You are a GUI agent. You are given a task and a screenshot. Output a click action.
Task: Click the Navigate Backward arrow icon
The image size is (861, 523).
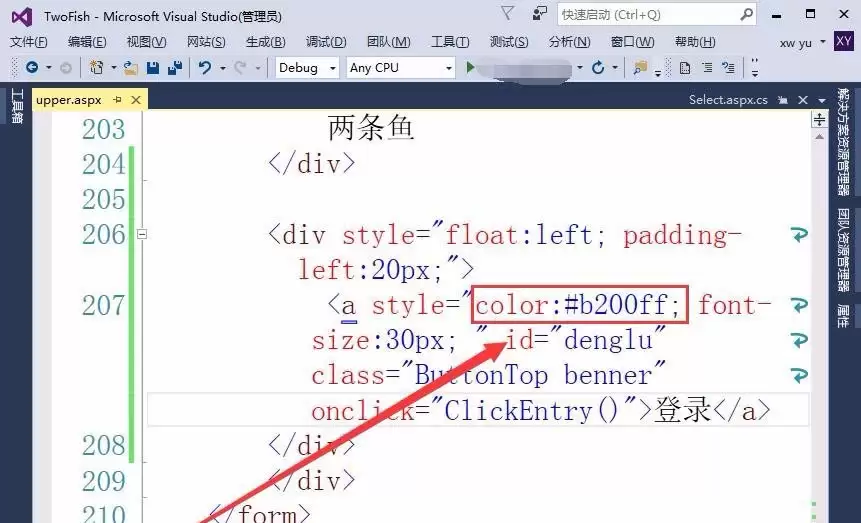click(x=32, y=68)
